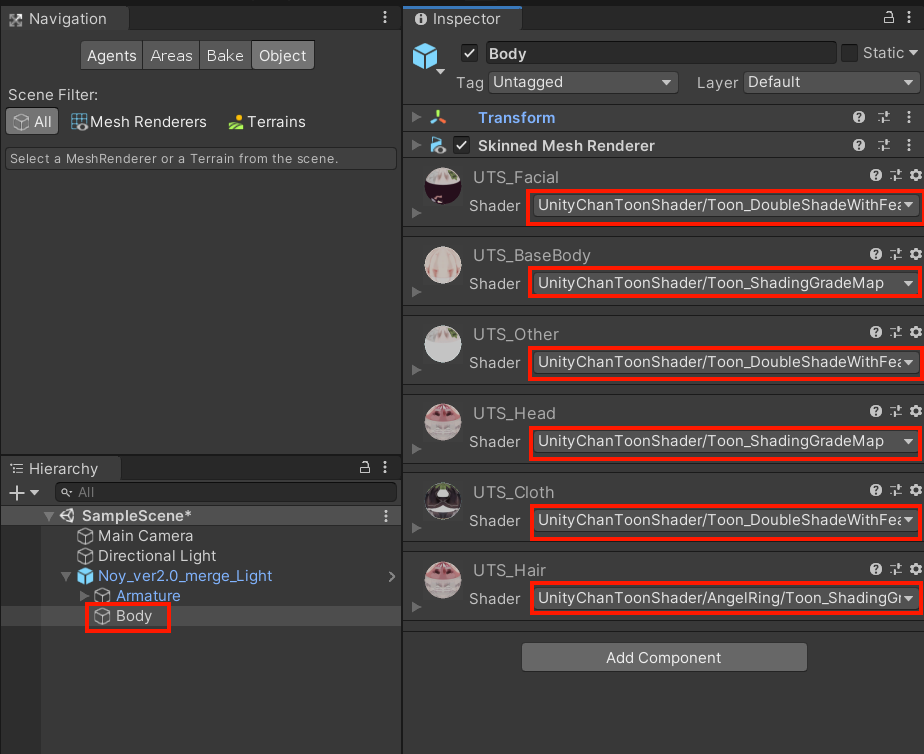Open the Inspector panel options menu
Viewport: 924px width, 754px height.
(x=909, y=18)
